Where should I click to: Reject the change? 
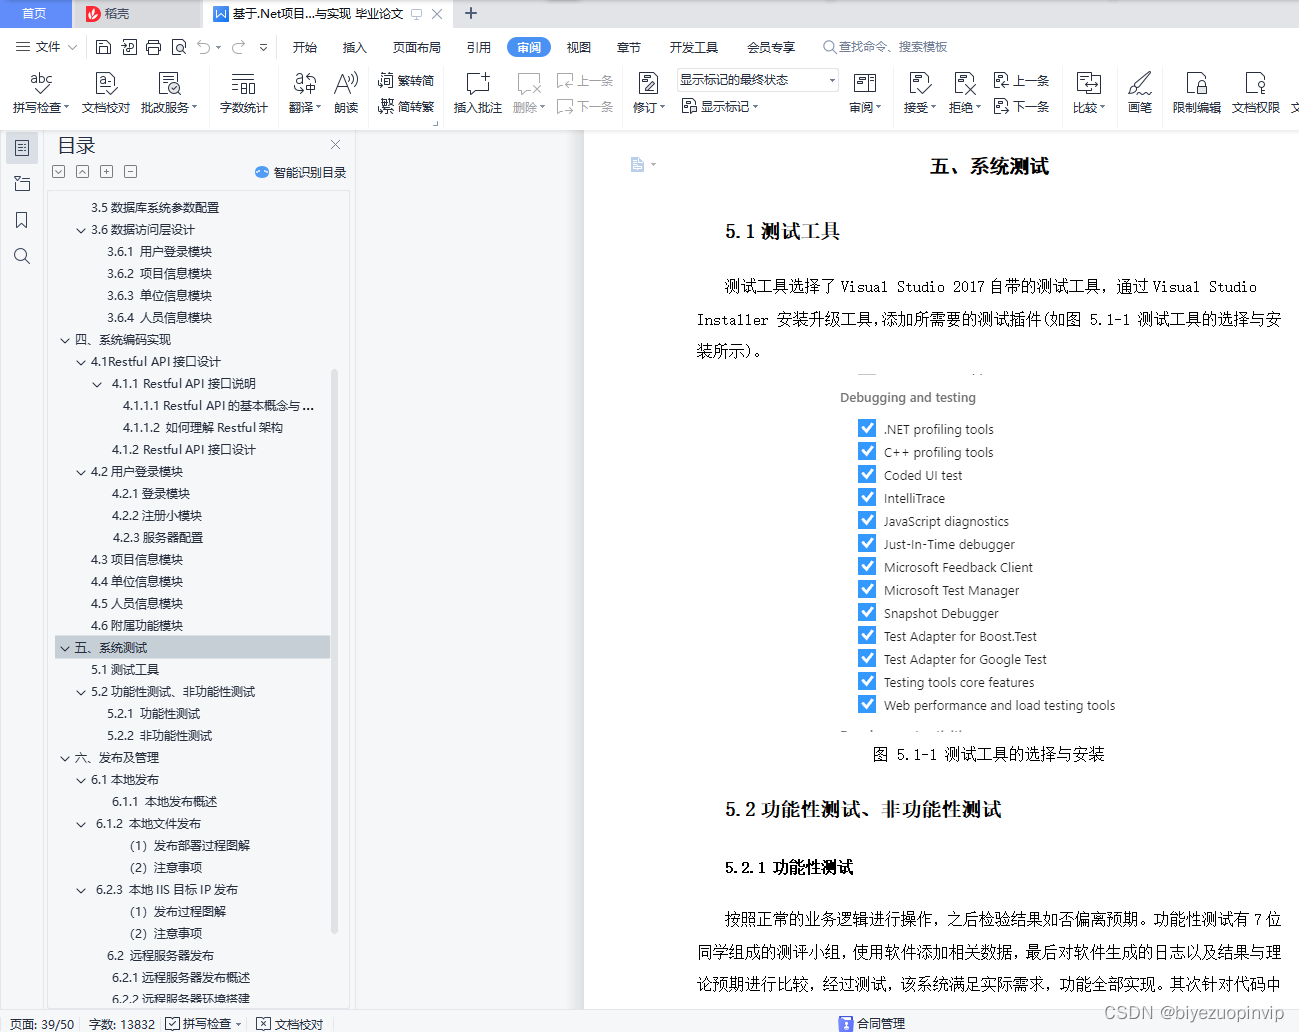point(964,92)
